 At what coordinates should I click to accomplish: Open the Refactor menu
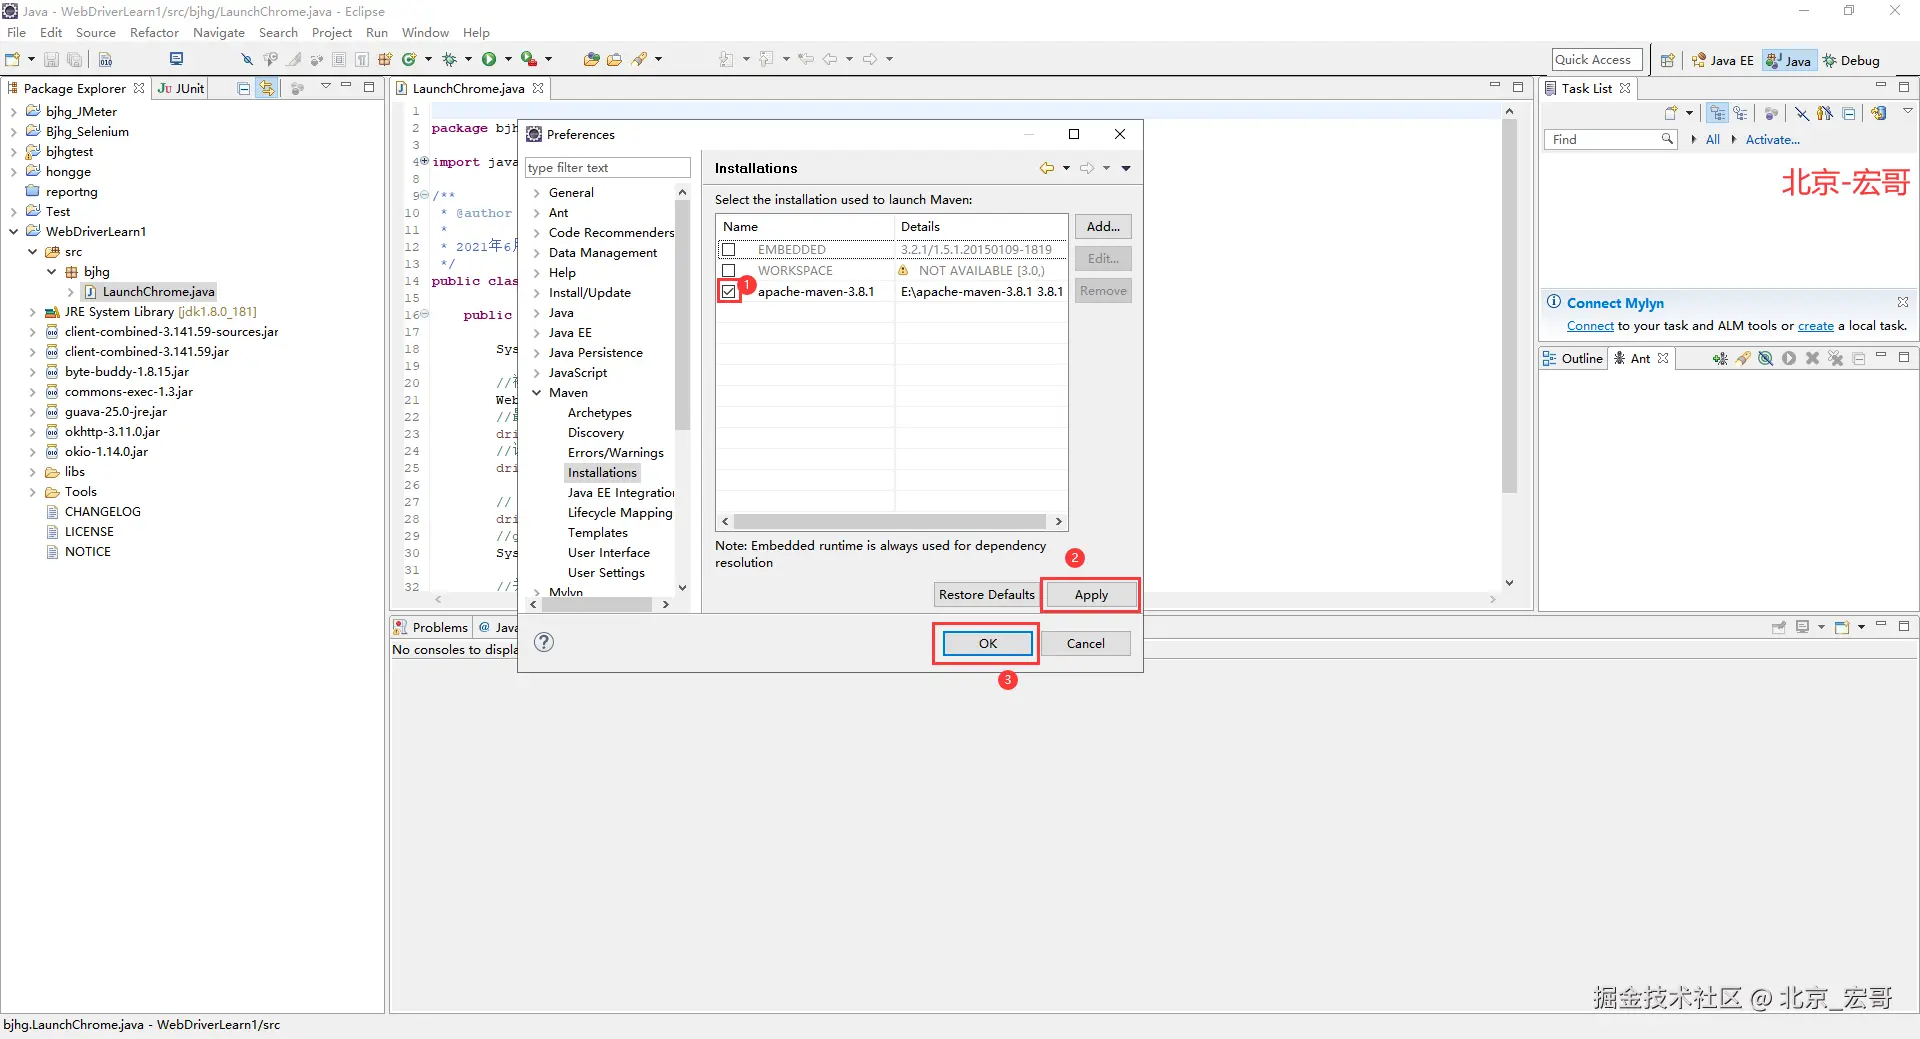pos(154,32)
